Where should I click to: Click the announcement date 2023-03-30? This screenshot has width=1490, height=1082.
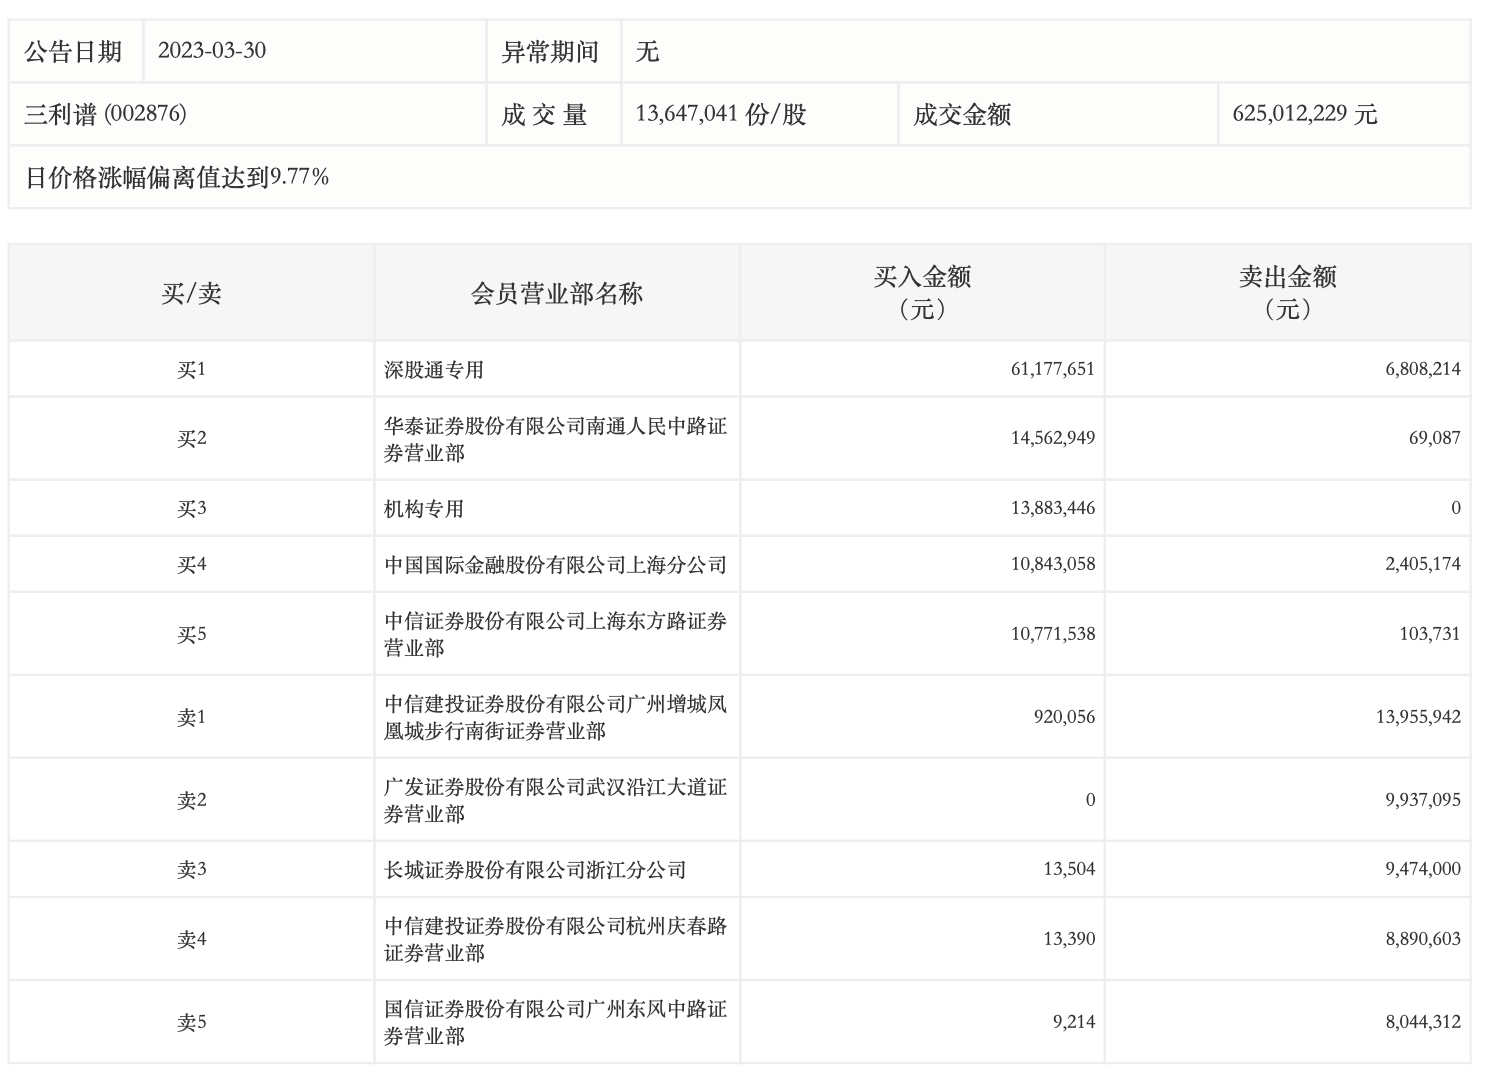point(212,51)
